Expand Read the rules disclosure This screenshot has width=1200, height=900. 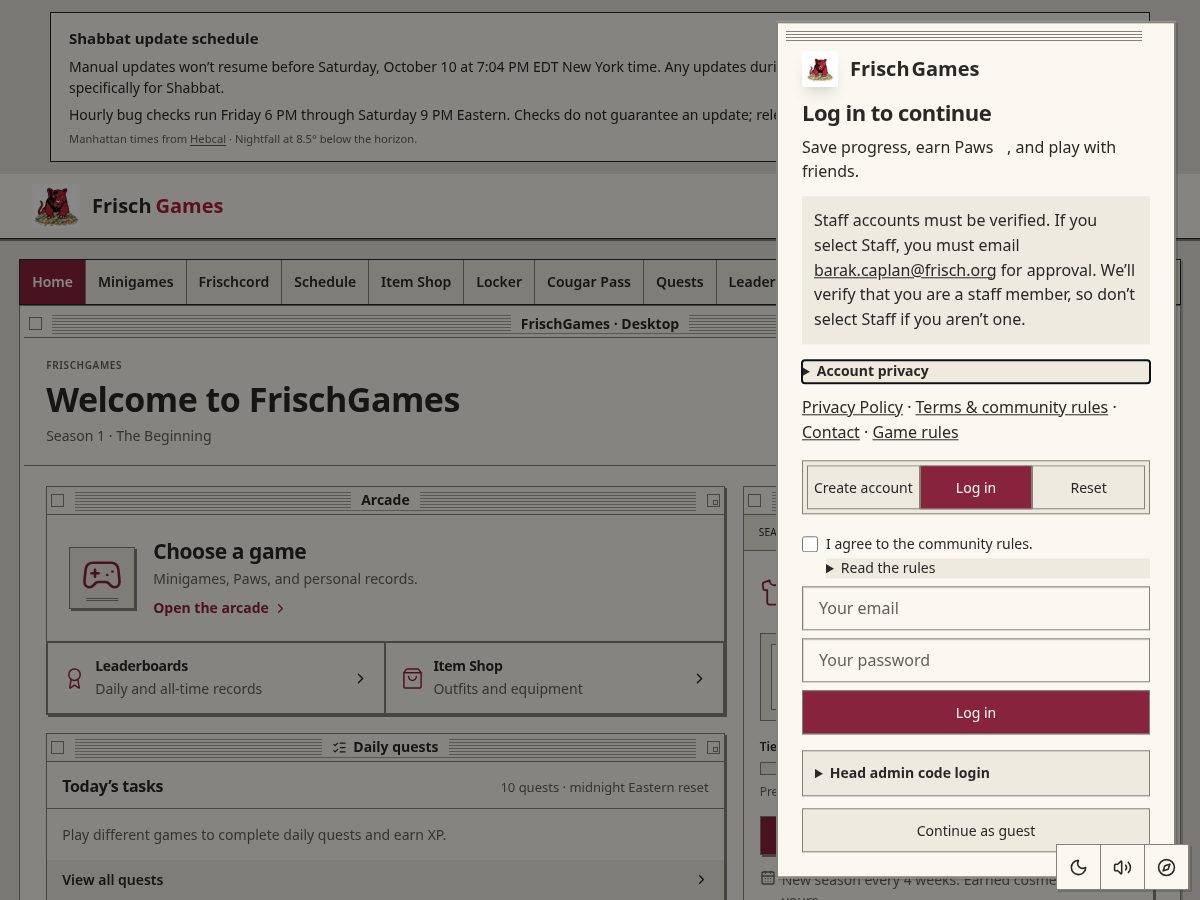[x=988, y=568]
